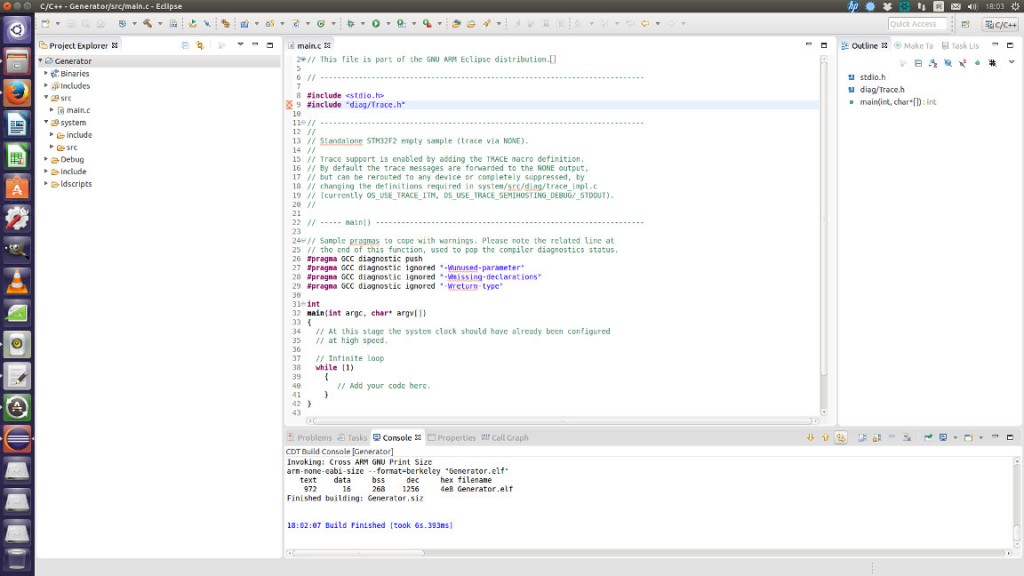Collapse all items in Outline view

click(x=918, y=63)
